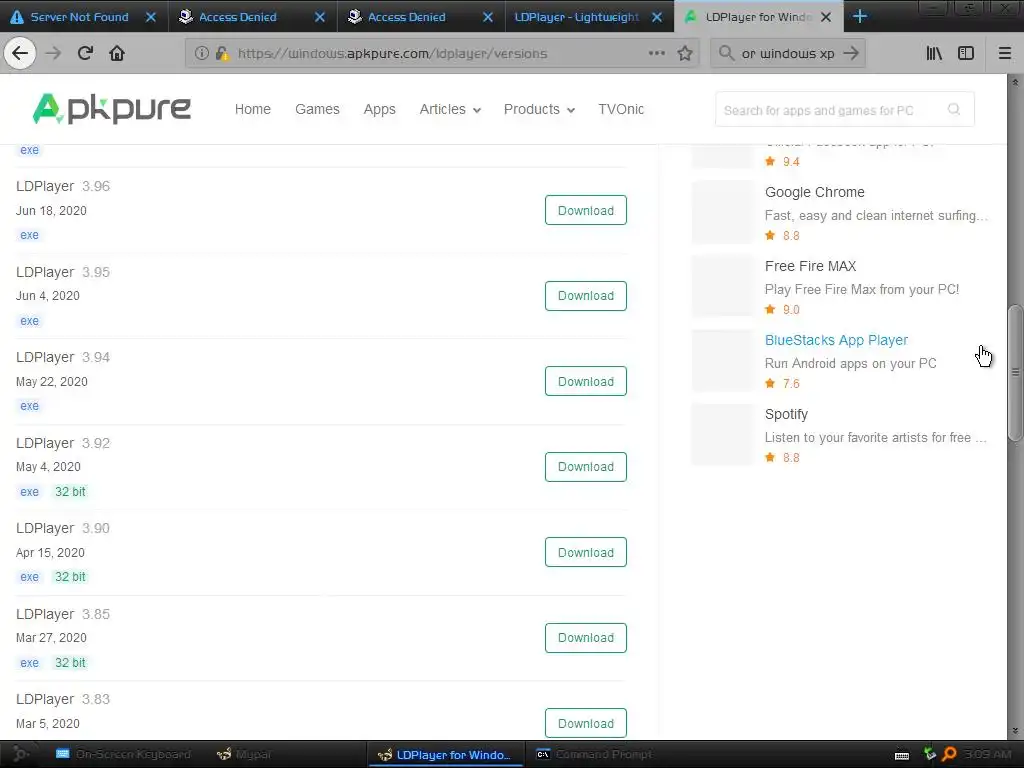The width and height of the screenshot is (1024, 768).
Task: Click the Spotify thumbnail
Action: pos(723,434)
